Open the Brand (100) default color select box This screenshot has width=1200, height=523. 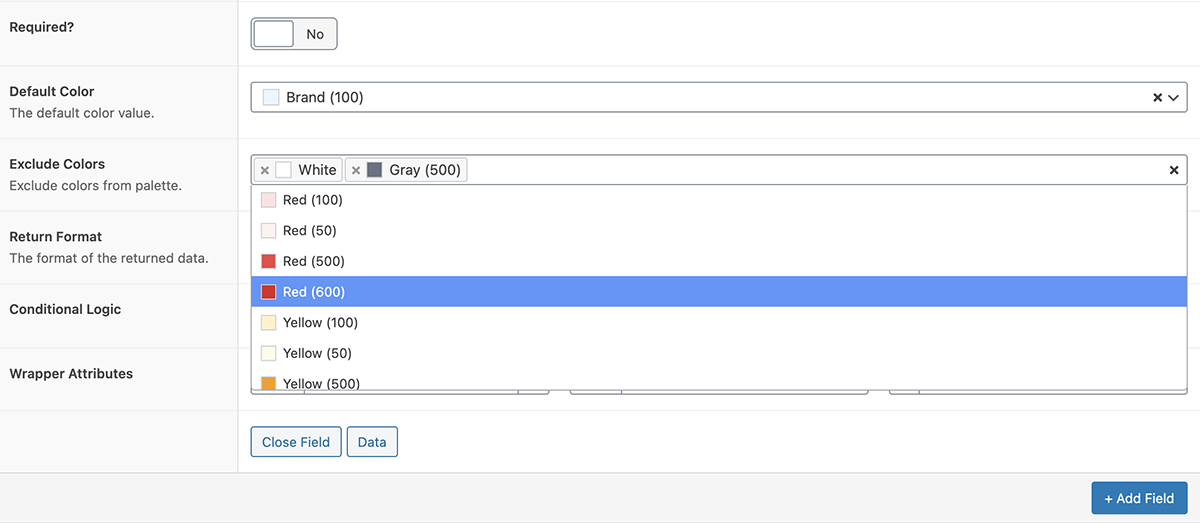[x=700, y=98]
